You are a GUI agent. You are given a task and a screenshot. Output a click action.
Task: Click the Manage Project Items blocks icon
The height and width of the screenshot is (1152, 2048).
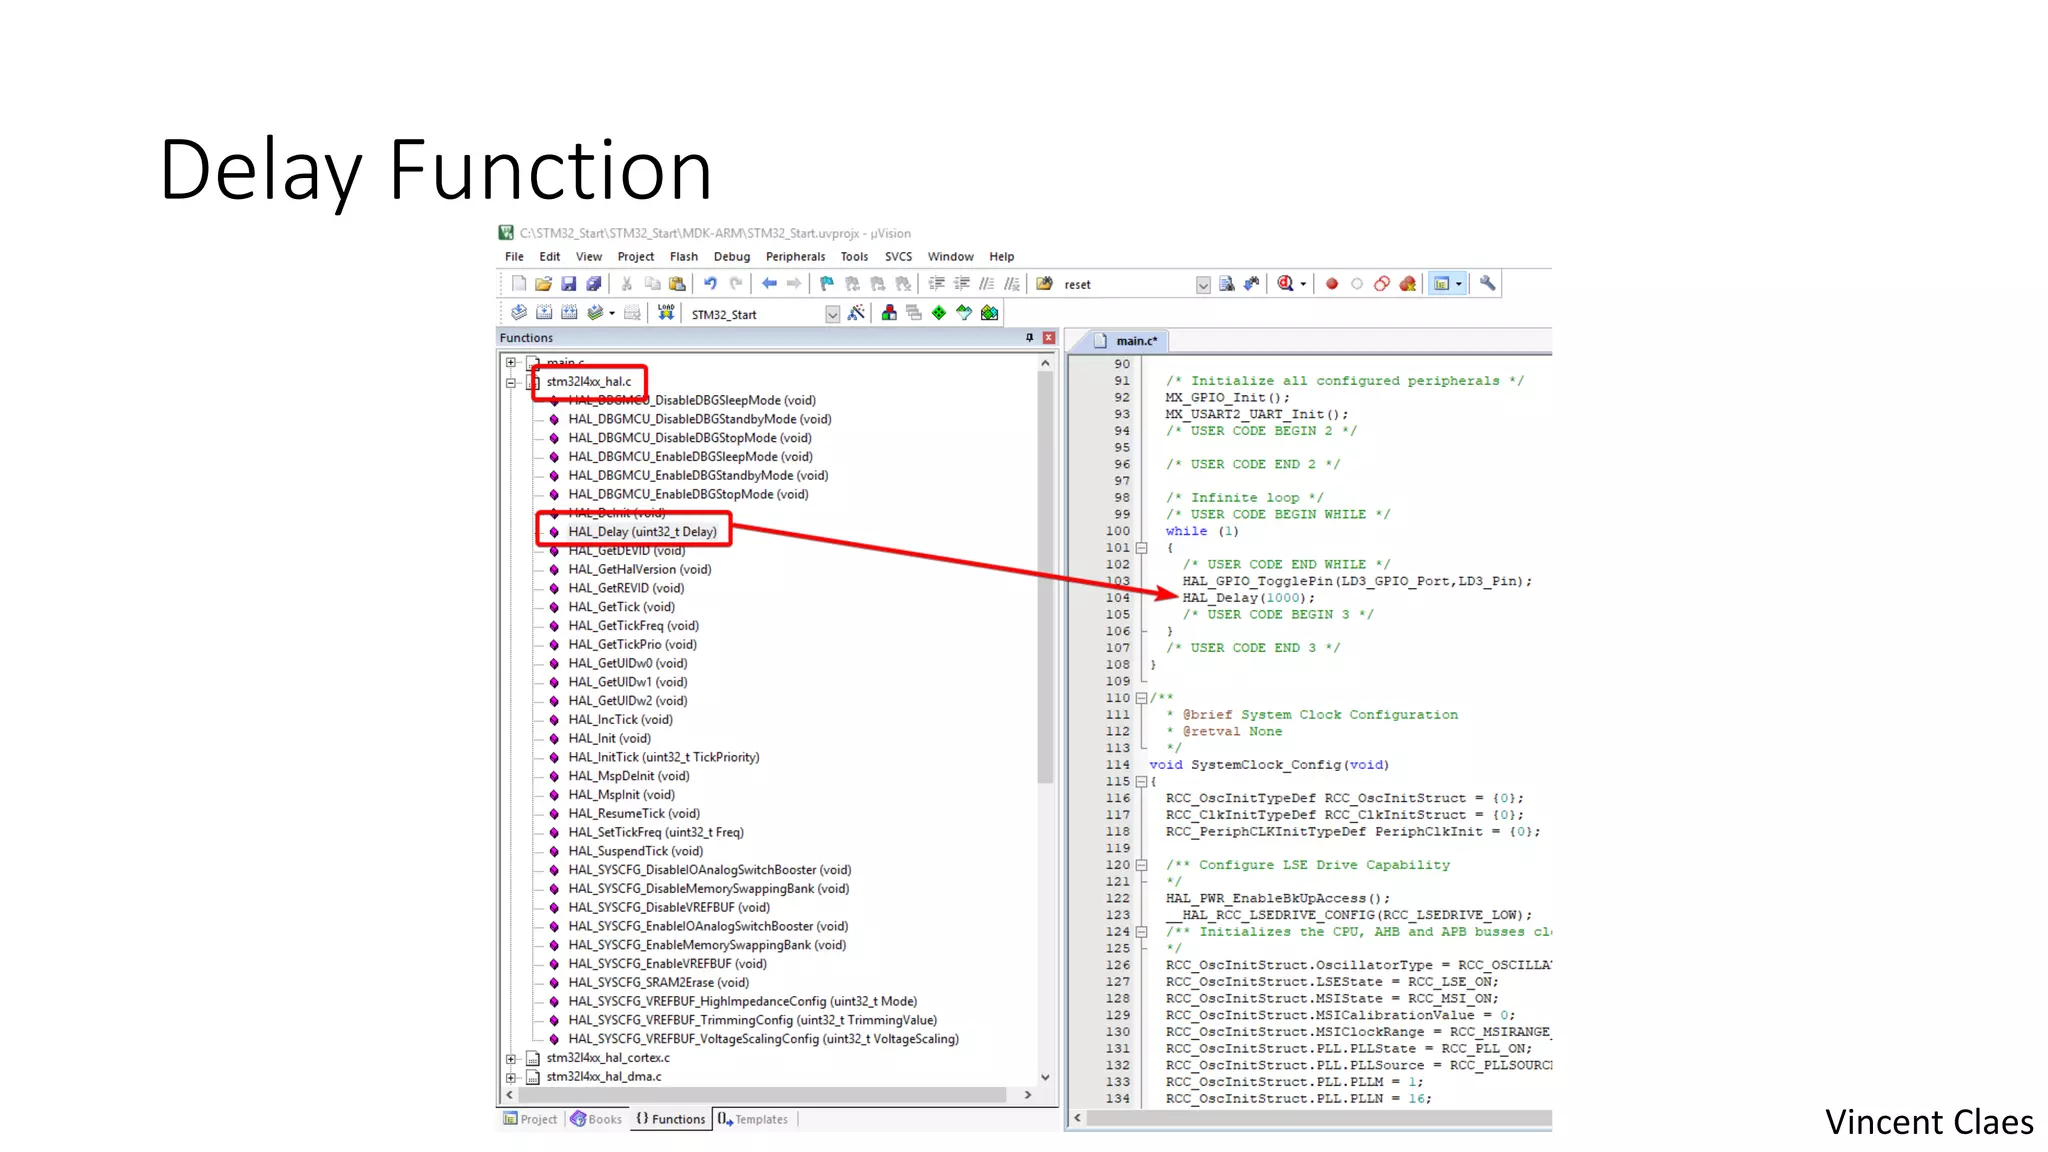(888, 313)
